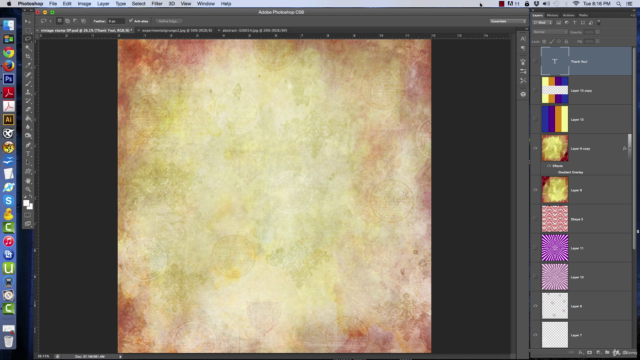
Task: Toggle the Anti-alias checkbox
Action: [x=131, y=21]
